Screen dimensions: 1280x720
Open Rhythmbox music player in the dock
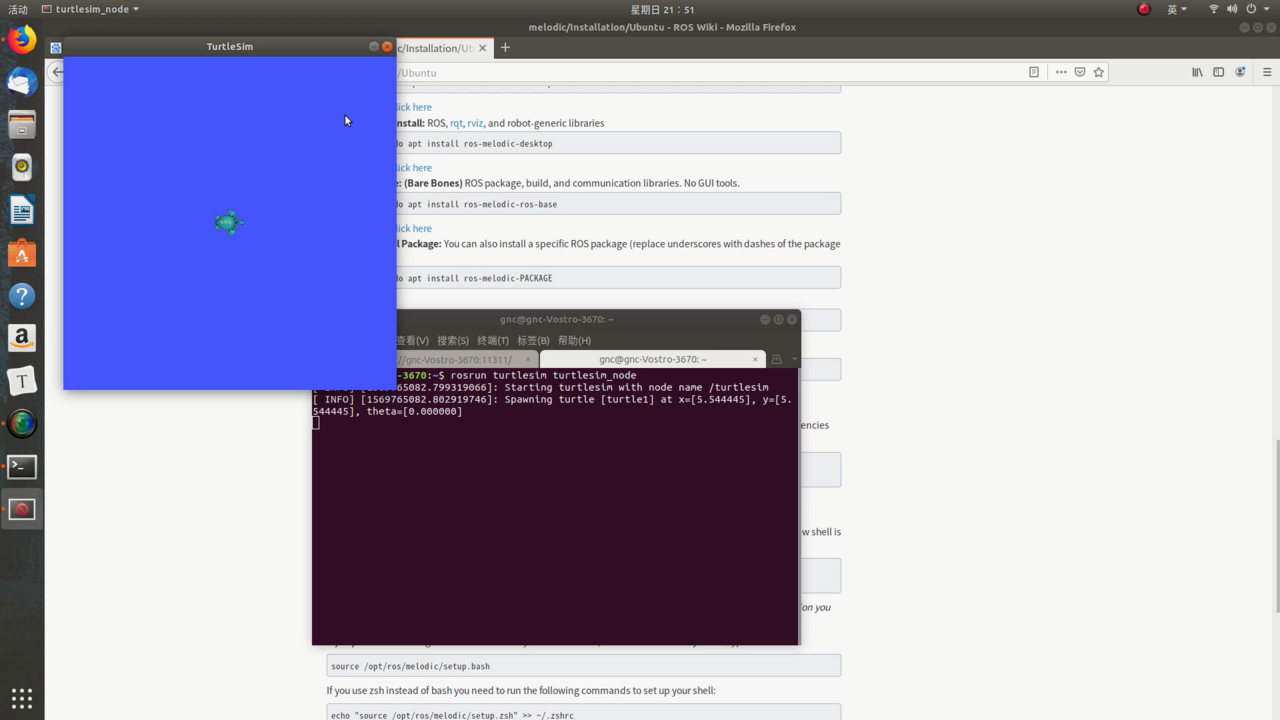pos(22,167)
